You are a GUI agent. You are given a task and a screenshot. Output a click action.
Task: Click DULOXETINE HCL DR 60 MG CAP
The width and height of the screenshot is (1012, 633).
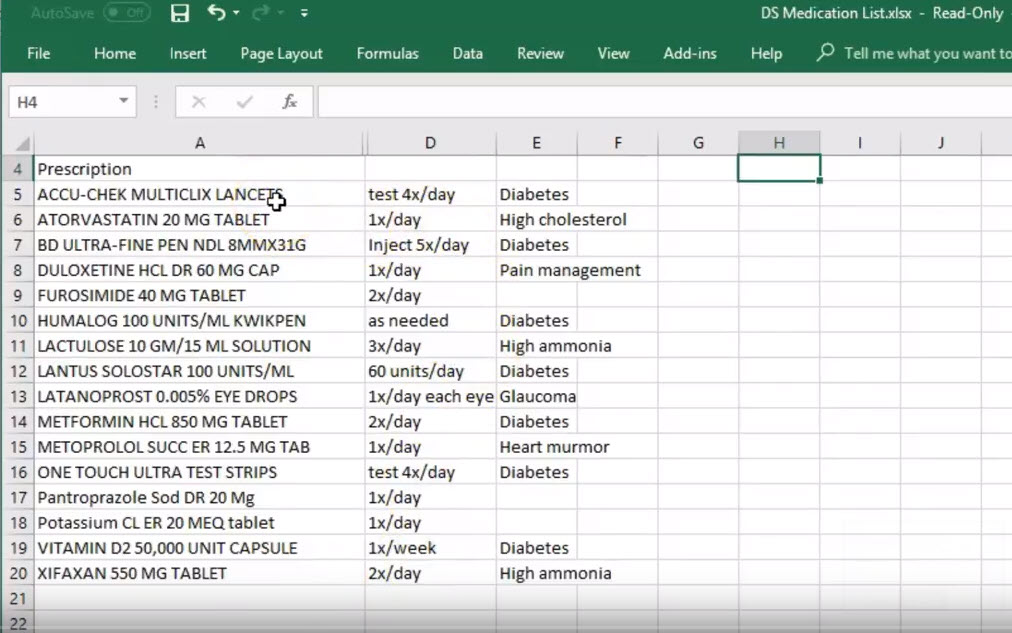point(199,270)
